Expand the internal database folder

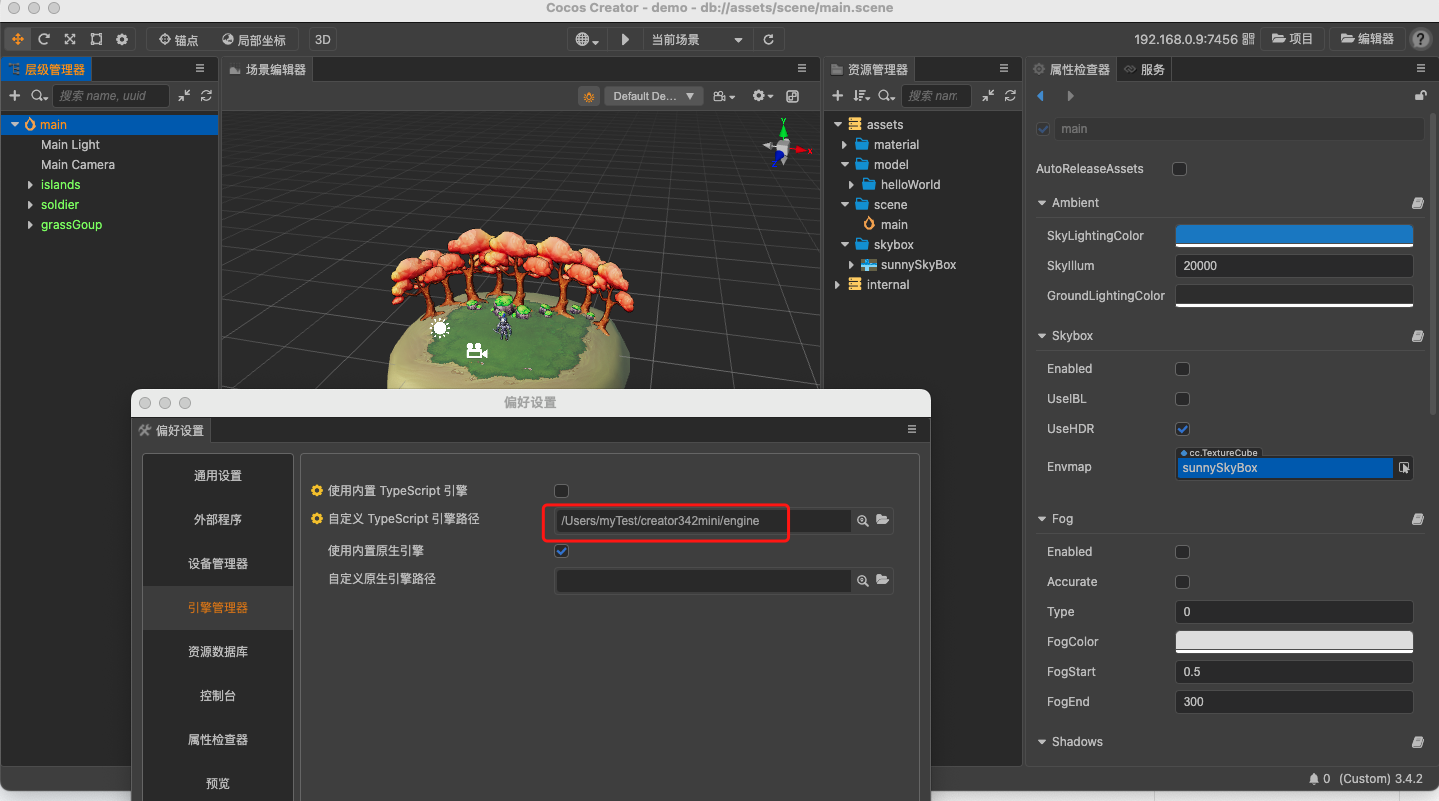coord(837,285)
